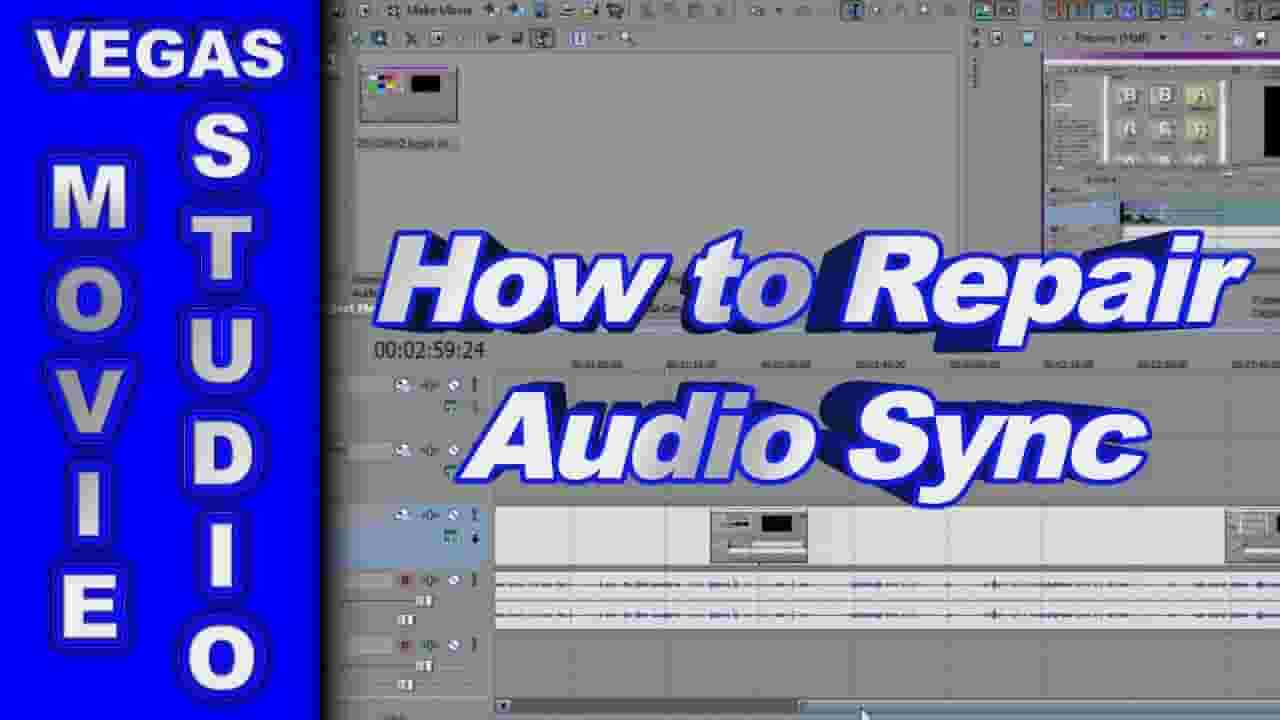Open Track FX on first video track
Screen dimensions: 1280x720
(430, 385)
